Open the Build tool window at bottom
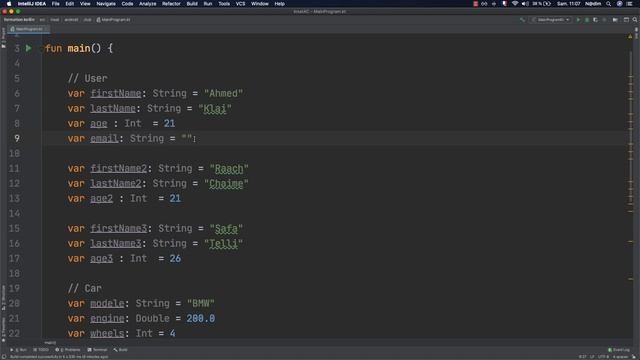Viewport: 640px width, 360px height. [120, 350]
